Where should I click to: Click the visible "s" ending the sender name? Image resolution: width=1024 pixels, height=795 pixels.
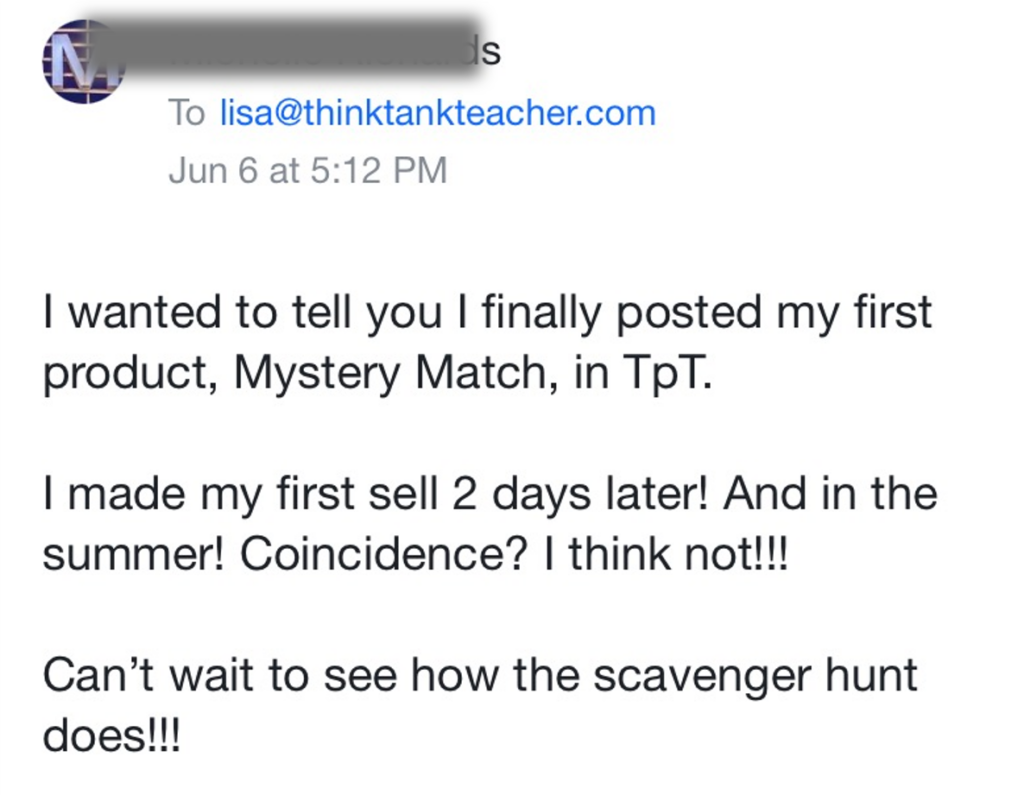pos(491,53)
